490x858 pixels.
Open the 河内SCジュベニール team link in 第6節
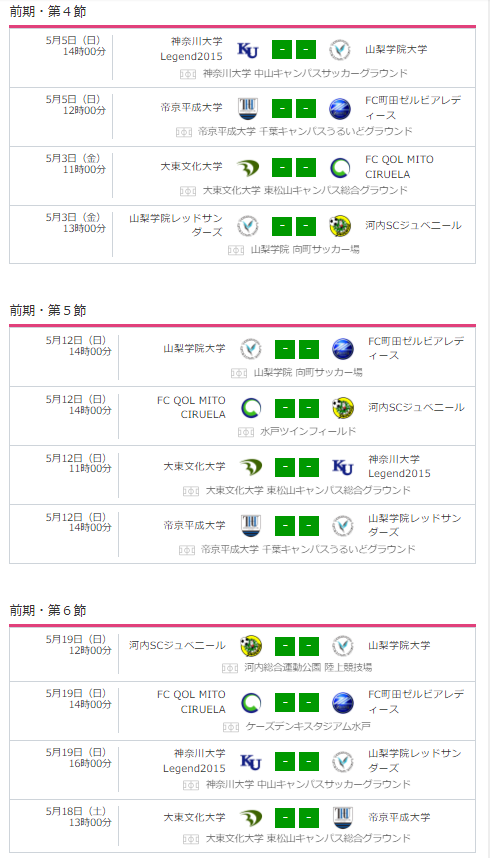177,645
